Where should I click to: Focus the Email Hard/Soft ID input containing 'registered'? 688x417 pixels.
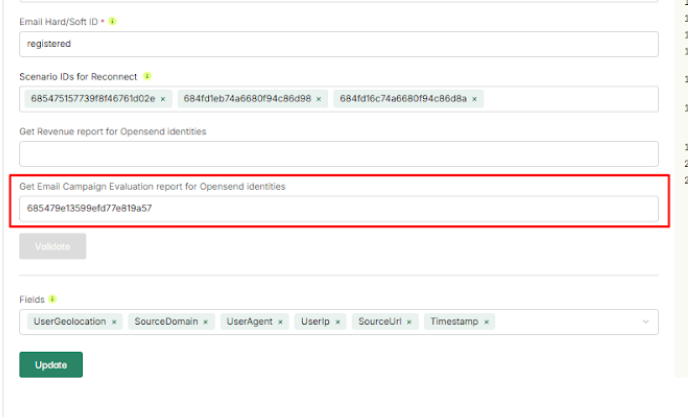pyautogui.click(x=338, y=44)
